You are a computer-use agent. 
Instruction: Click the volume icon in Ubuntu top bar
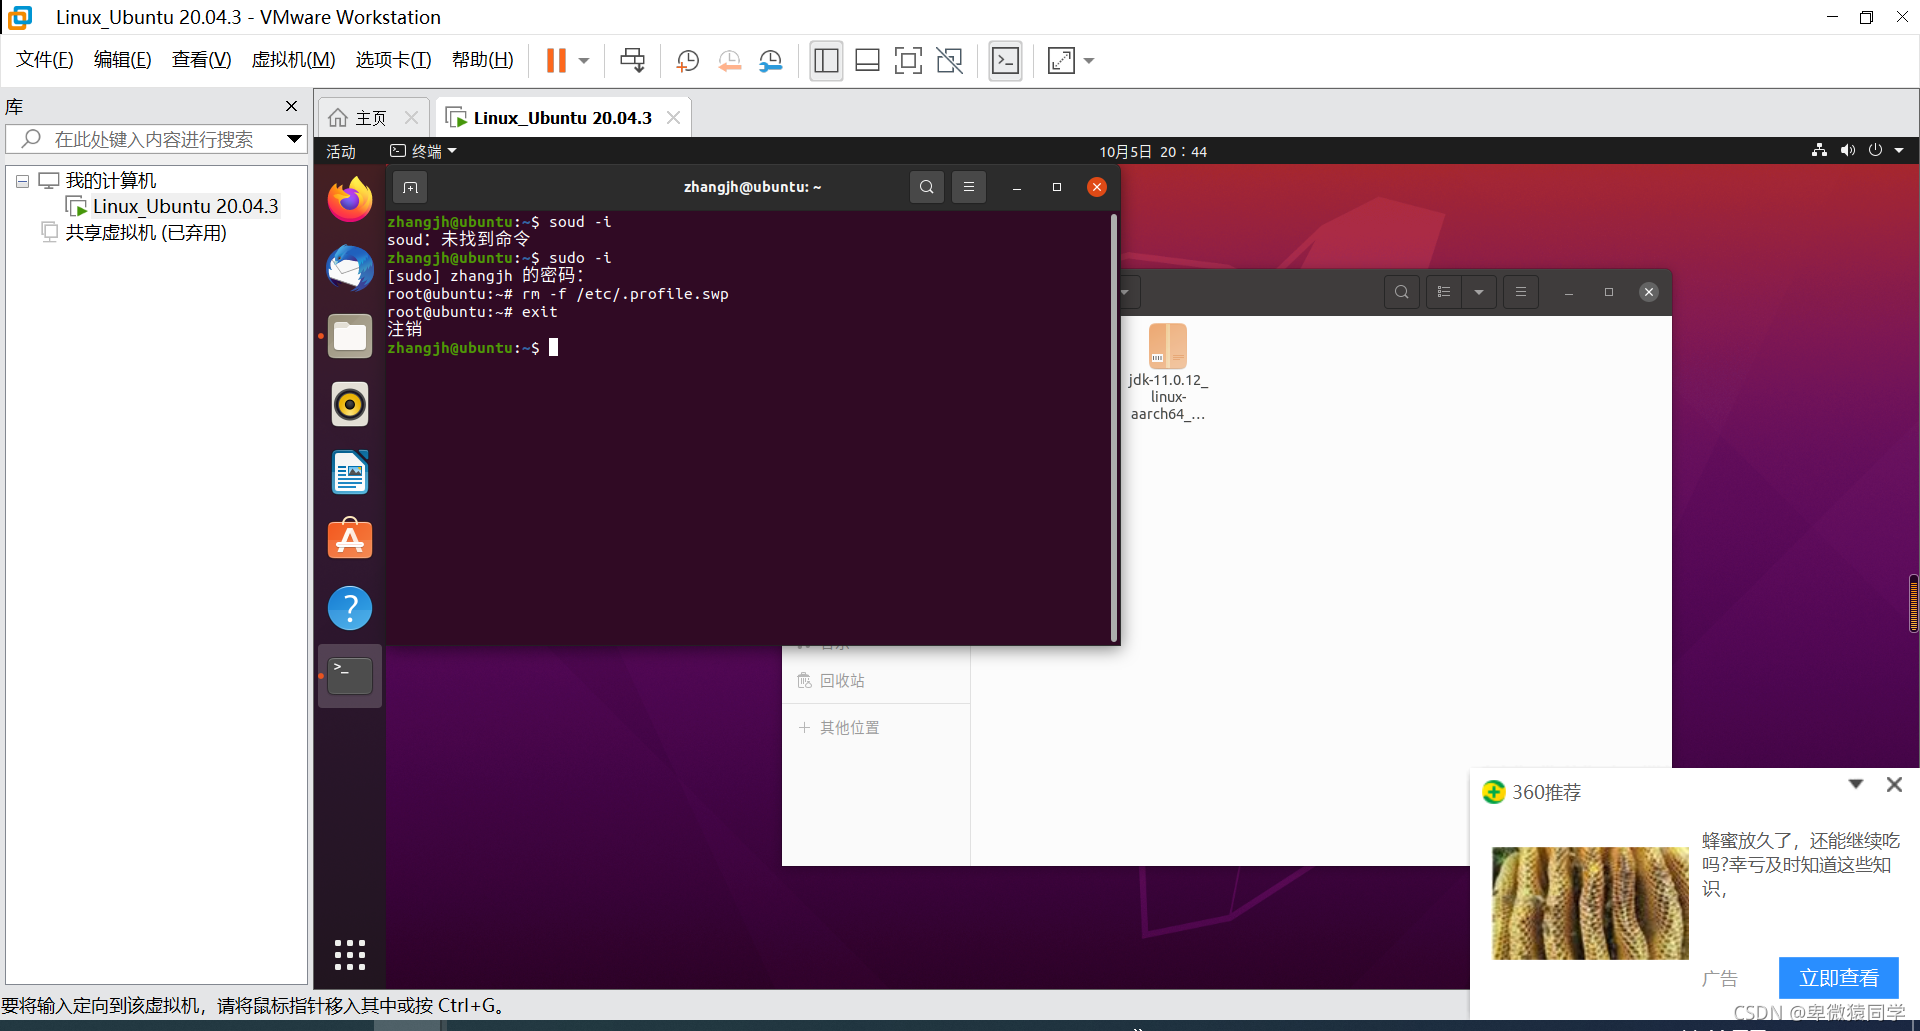tap(1847, 150)
